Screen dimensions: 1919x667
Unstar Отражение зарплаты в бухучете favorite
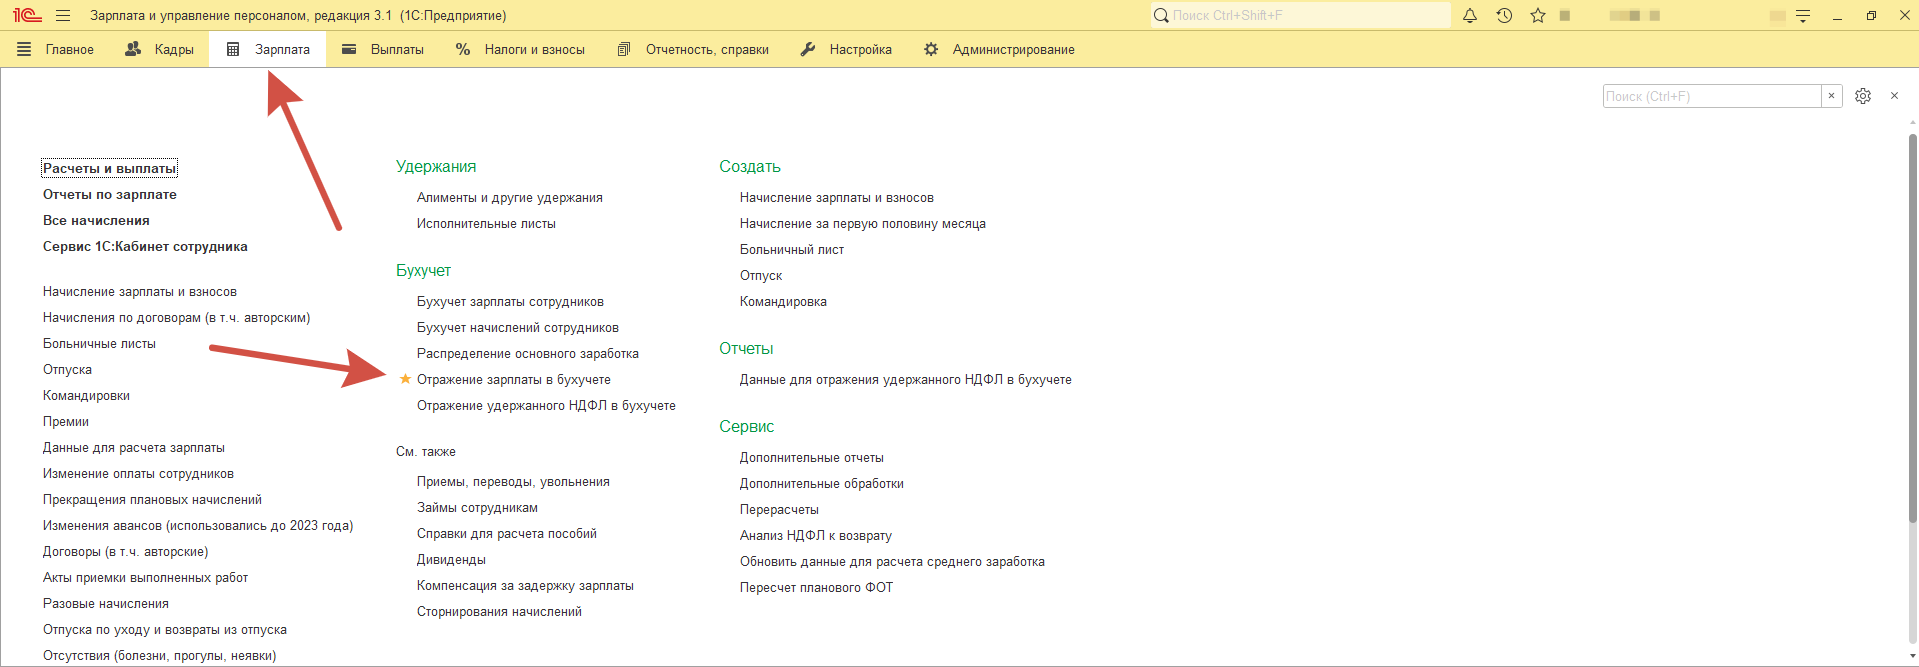(x=405, y=379)
